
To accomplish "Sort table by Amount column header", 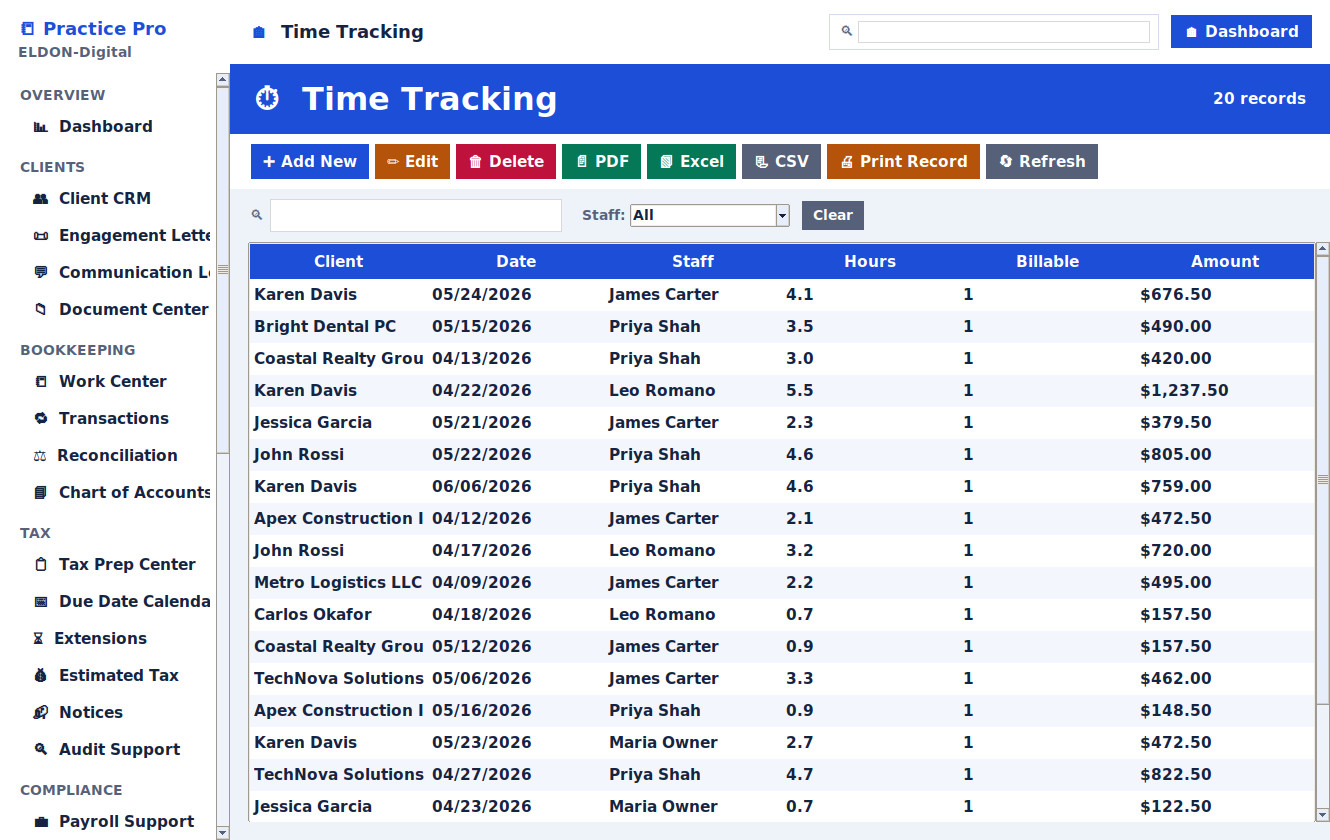I will click(1225, 262).
